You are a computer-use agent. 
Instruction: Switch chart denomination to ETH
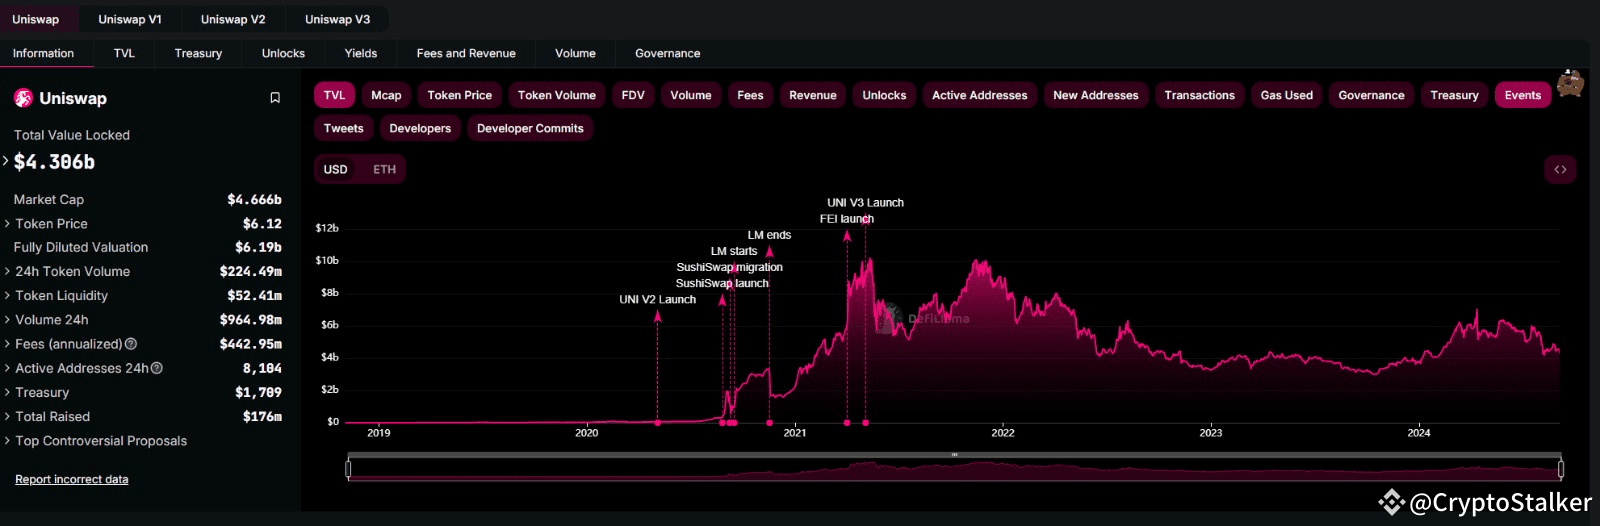click(x=384, y=170)
